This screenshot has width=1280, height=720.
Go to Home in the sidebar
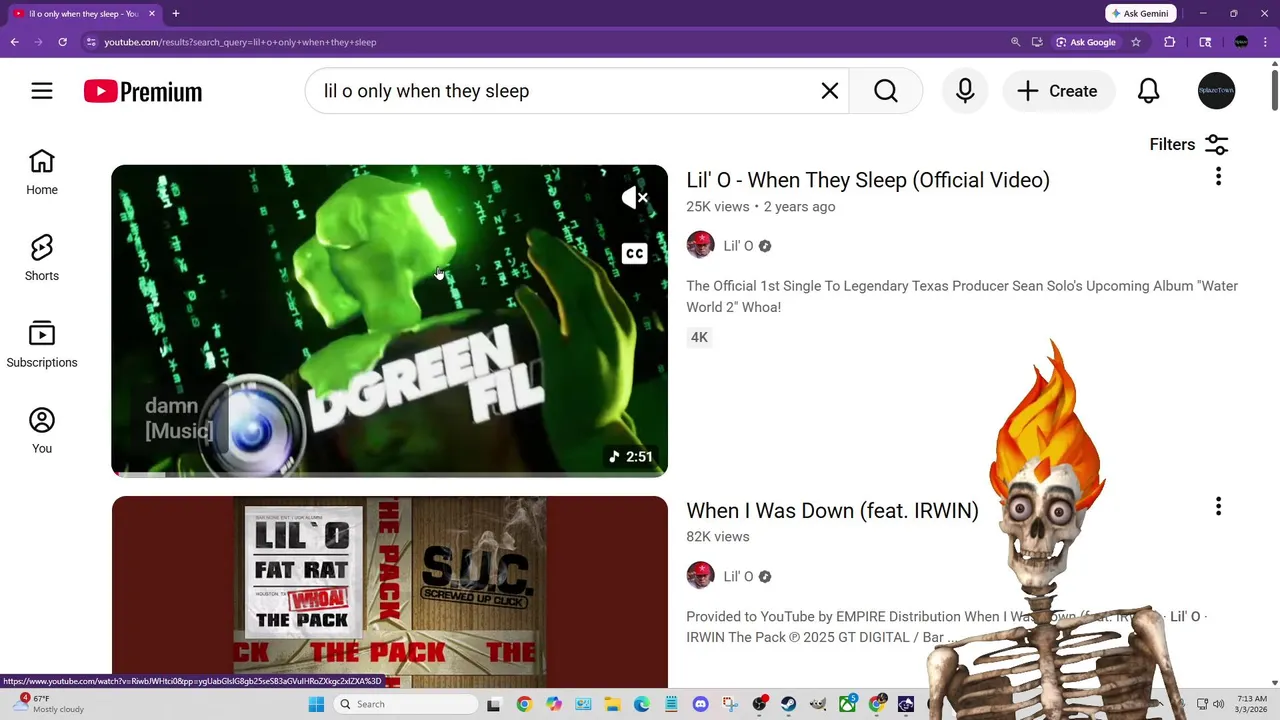(42, 173)
